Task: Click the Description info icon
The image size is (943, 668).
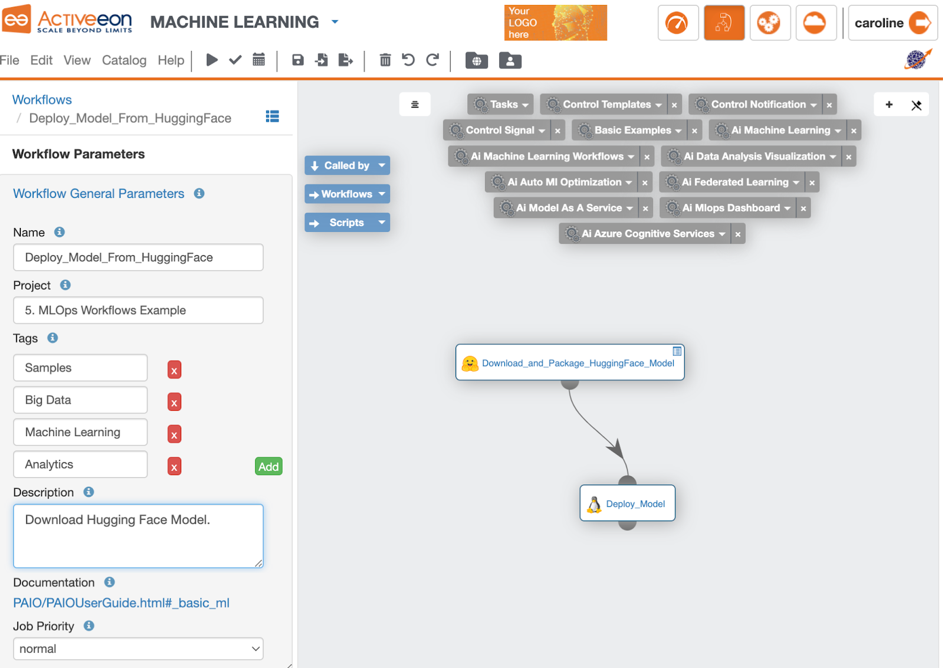Action: (x=88, y=491)
